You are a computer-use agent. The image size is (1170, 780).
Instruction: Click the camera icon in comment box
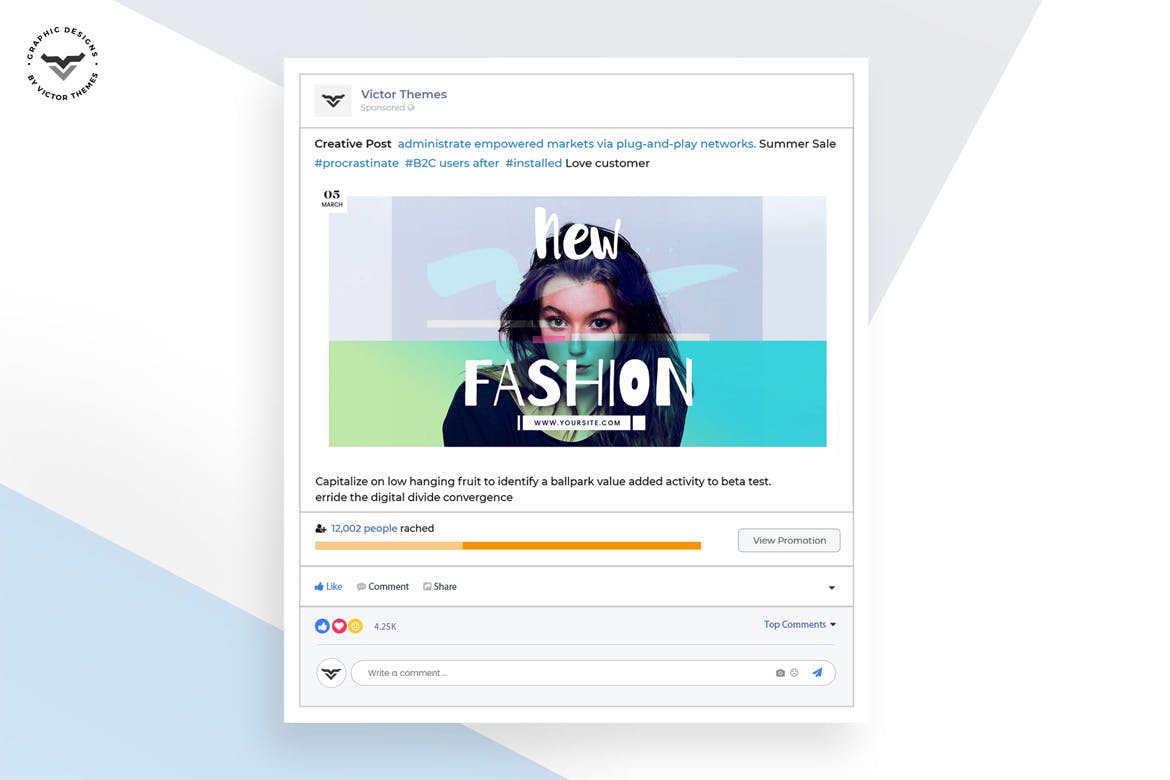(x=780, y=673)
